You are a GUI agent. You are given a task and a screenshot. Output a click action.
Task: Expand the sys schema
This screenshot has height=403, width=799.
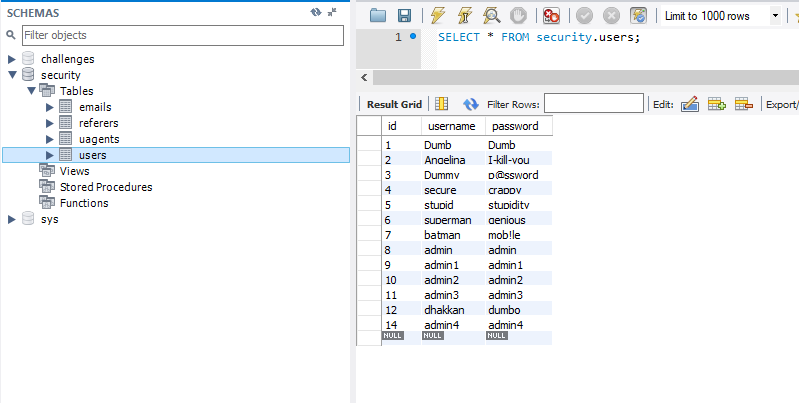point(12,219)
